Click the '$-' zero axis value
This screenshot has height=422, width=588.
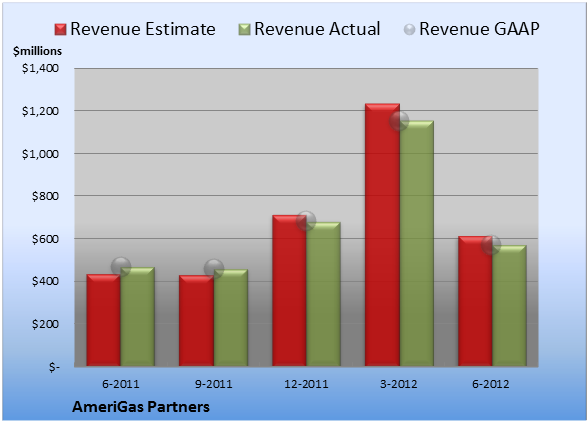(54, 367)
